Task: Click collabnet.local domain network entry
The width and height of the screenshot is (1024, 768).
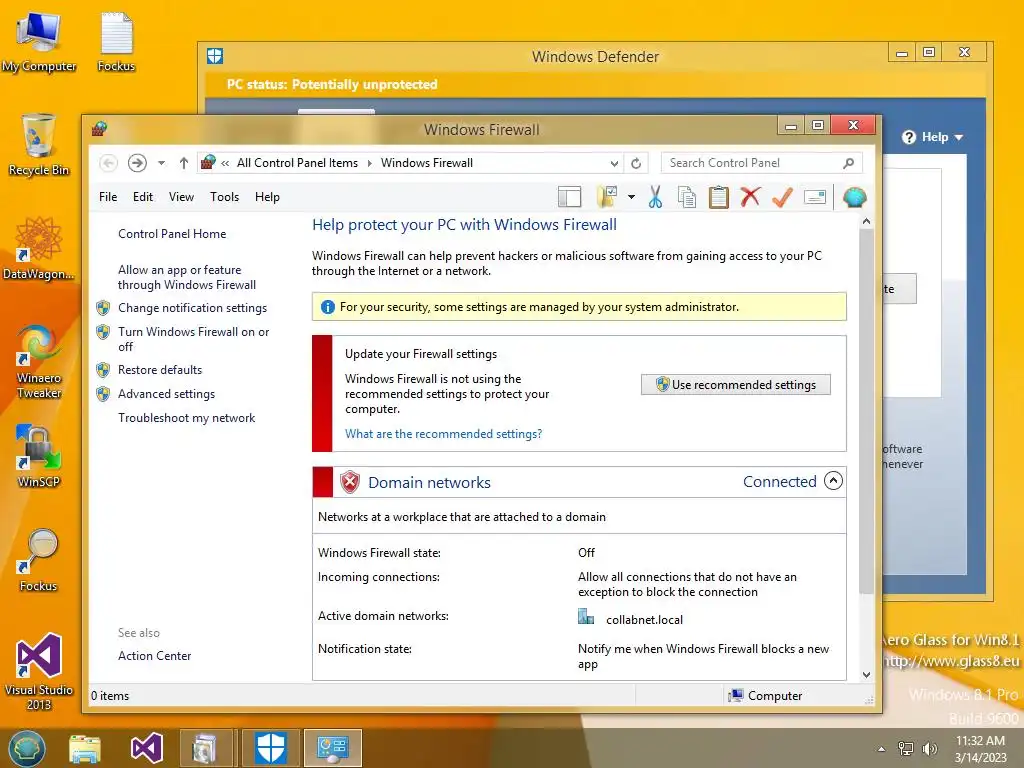Action: coord(644,619)
